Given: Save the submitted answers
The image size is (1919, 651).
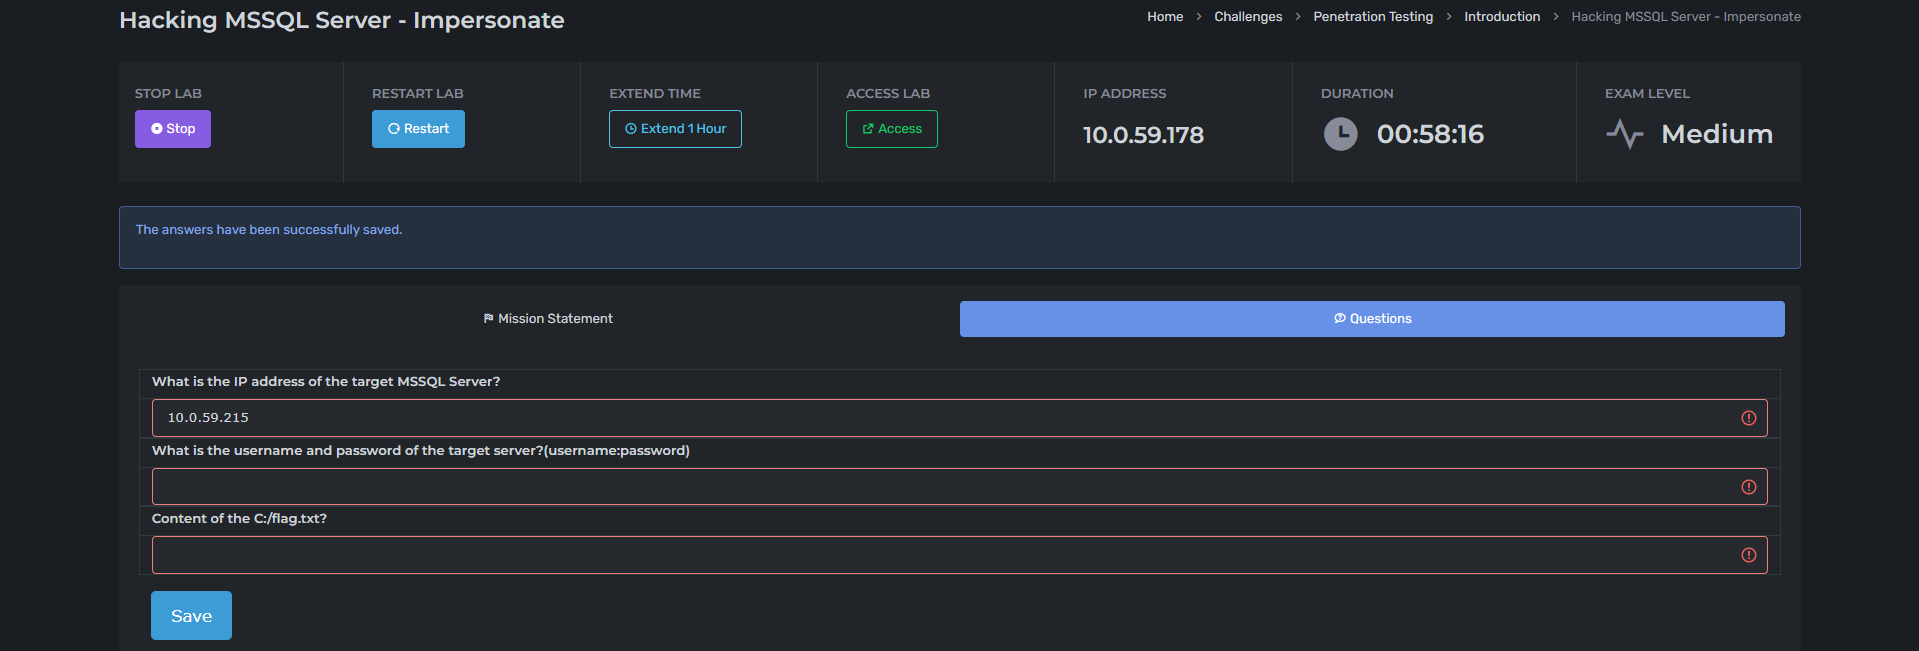Looking at the screenshot, I should (x=191, y=616).
